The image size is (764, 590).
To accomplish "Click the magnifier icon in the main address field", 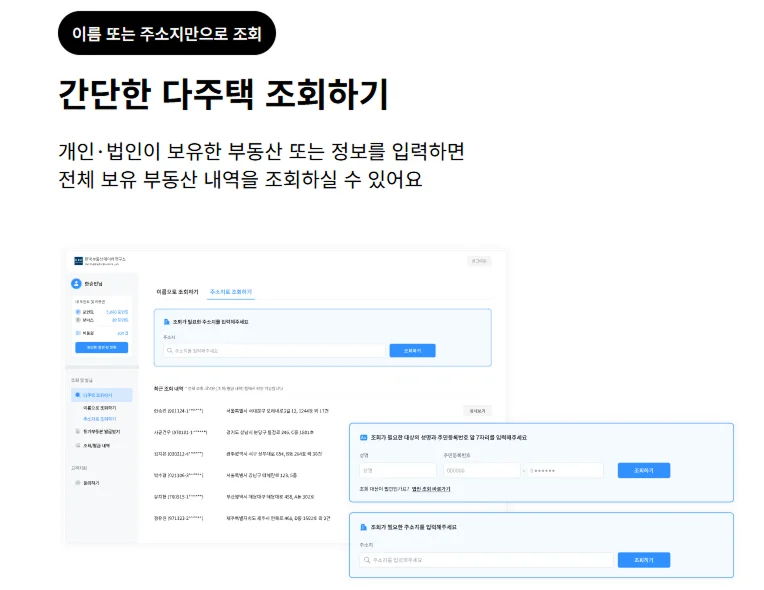I will (170, 351).
